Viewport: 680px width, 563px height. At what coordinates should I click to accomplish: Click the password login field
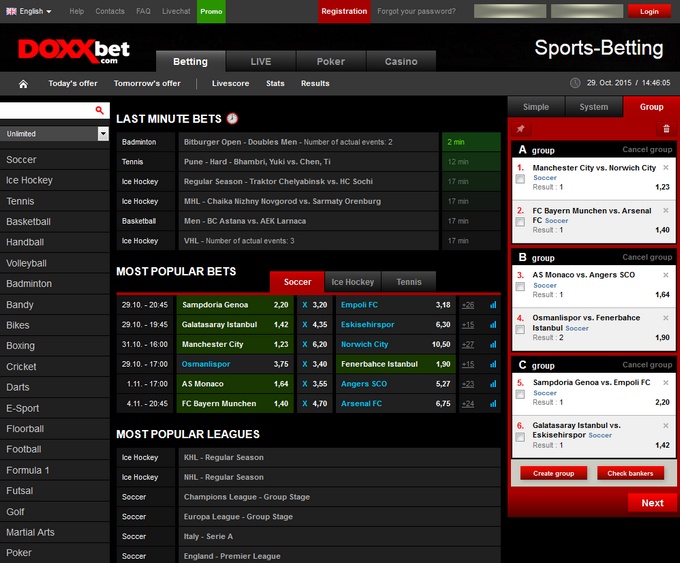587,11
